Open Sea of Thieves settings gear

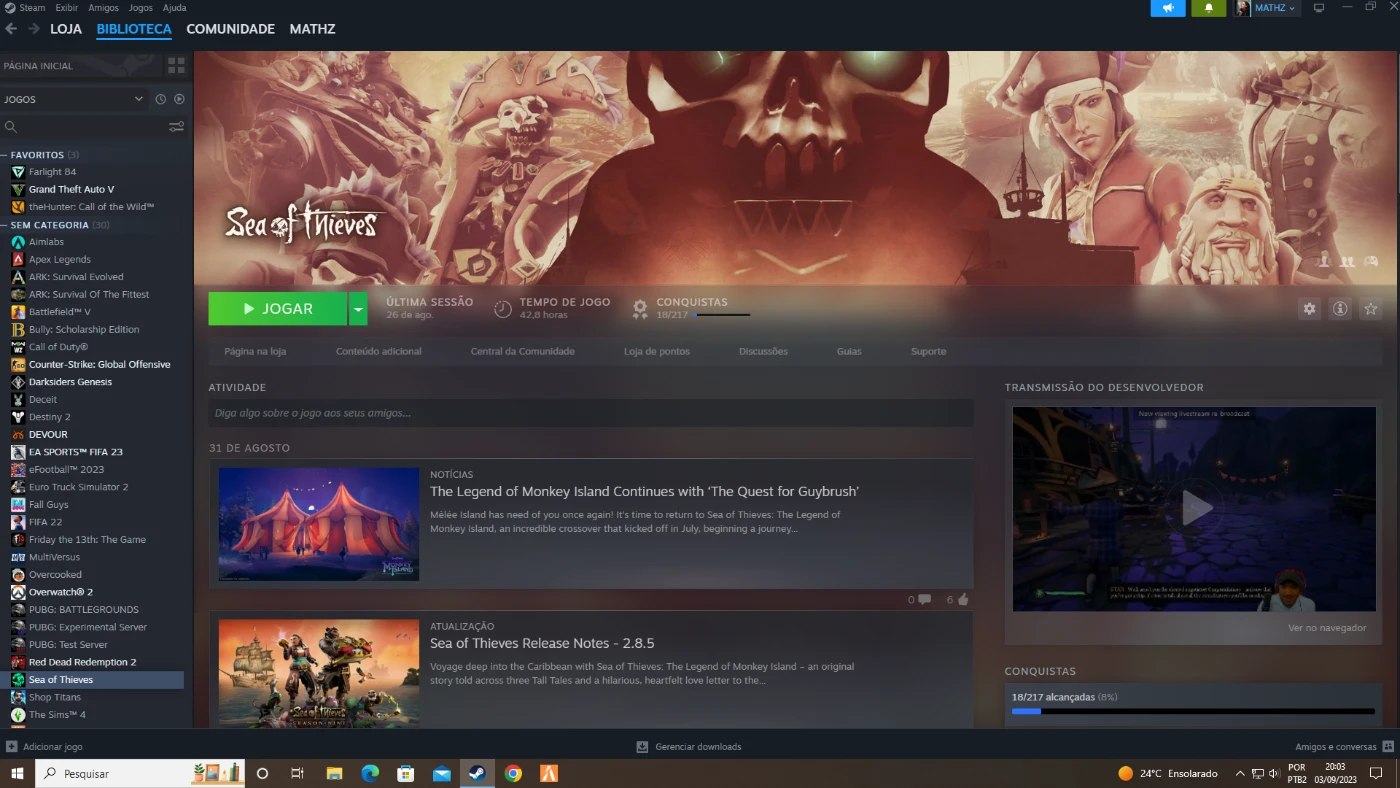(1309, 309)
